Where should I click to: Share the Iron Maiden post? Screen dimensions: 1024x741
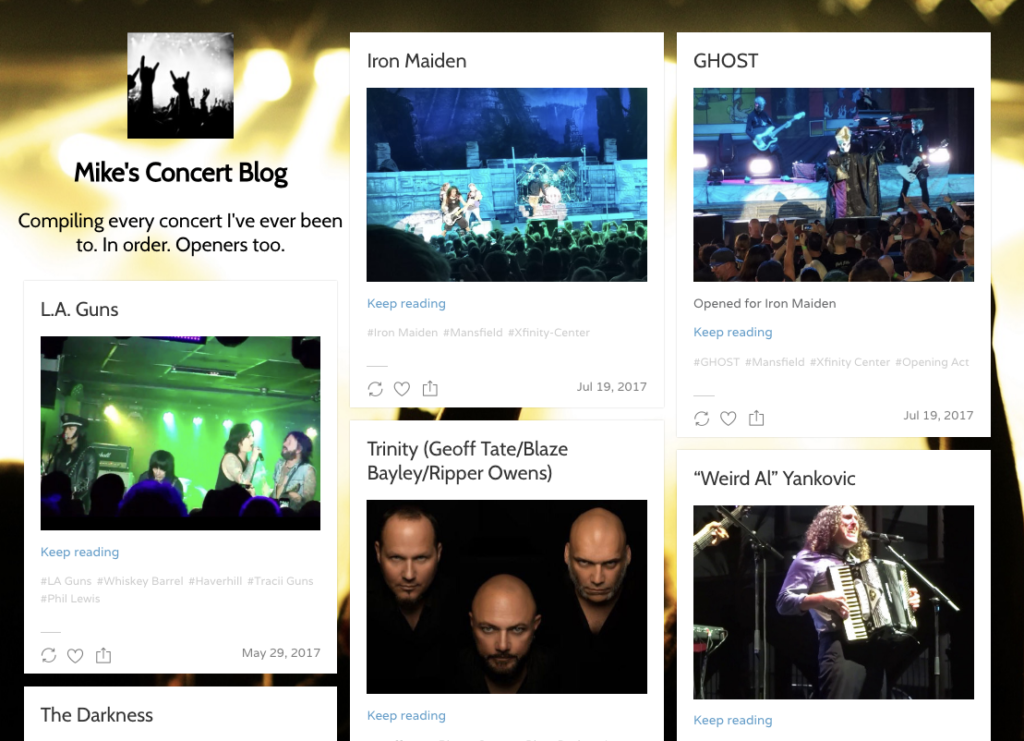coord(430,389)
